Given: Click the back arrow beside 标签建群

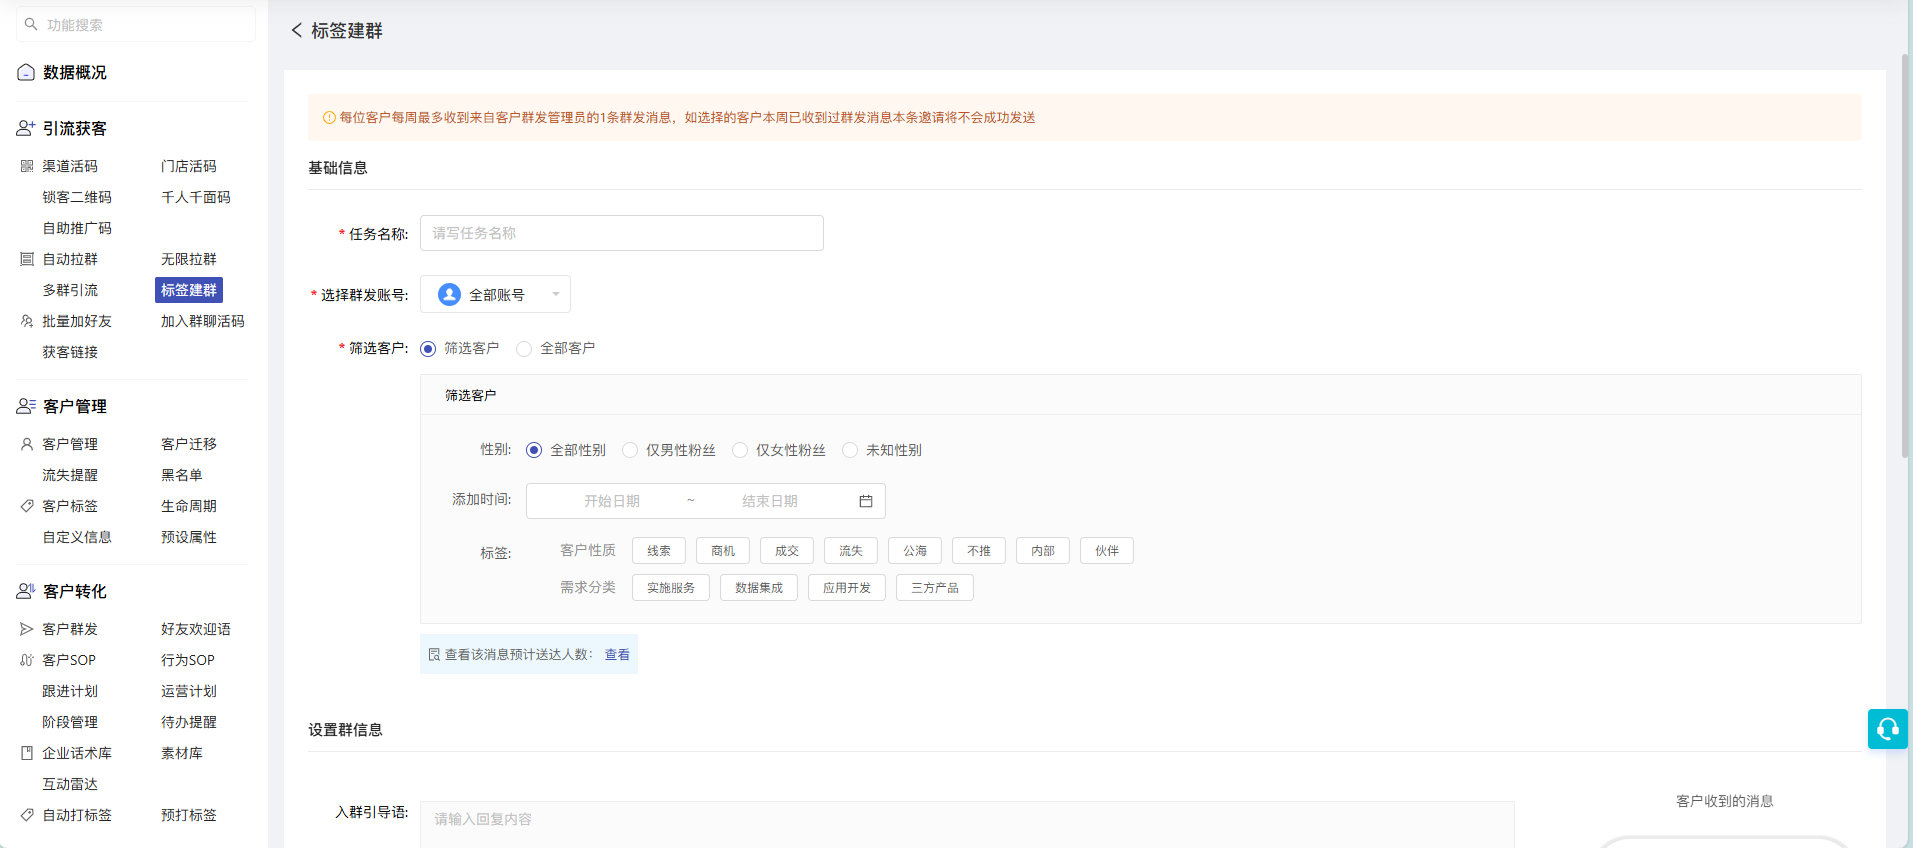Looking at the screenshot, I should pos(297,31).
